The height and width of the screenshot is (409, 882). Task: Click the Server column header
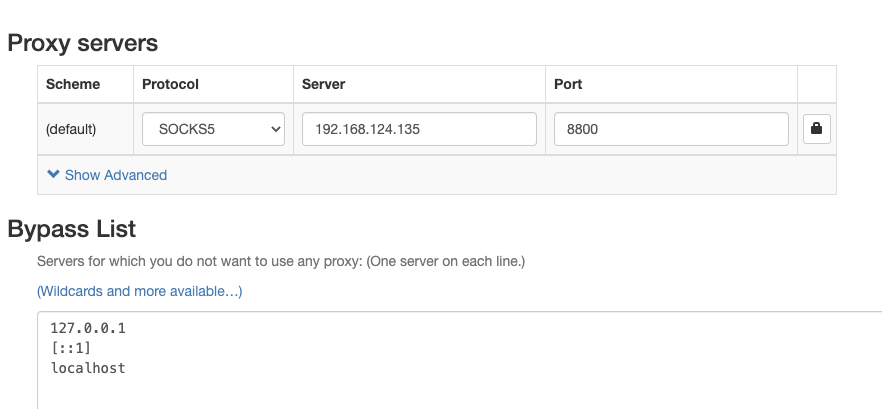pyautogui.click(x=323, y=84)
